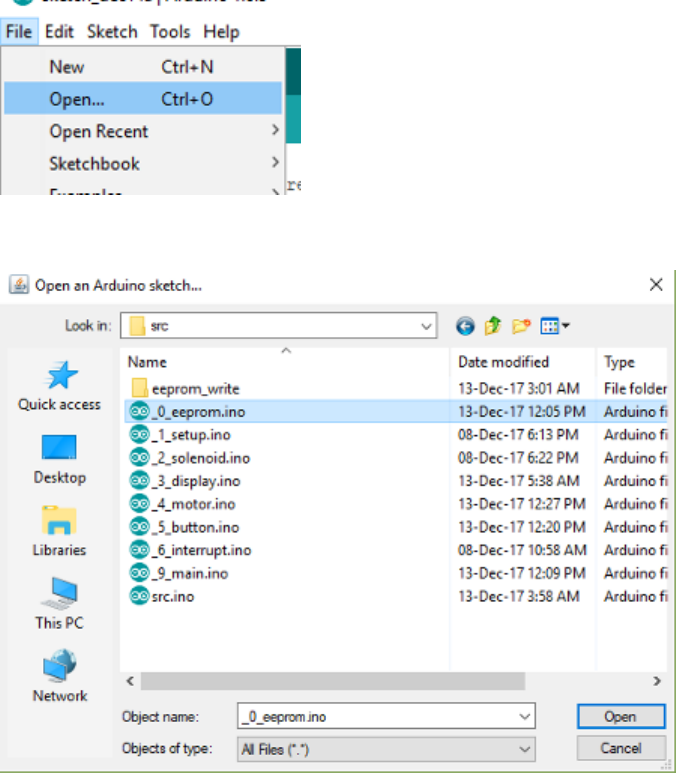The height and width of the screenshot is (773, 676).
Task: Click date 13-Dec-17 3:58 AM cell
Action: 519,597
